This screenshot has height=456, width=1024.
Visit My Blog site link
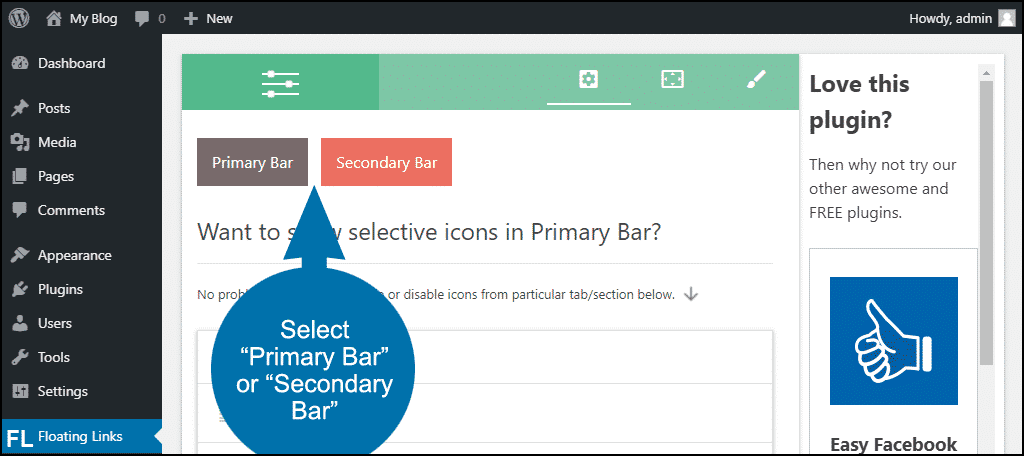pyautogui.click(x=82, y=19)
